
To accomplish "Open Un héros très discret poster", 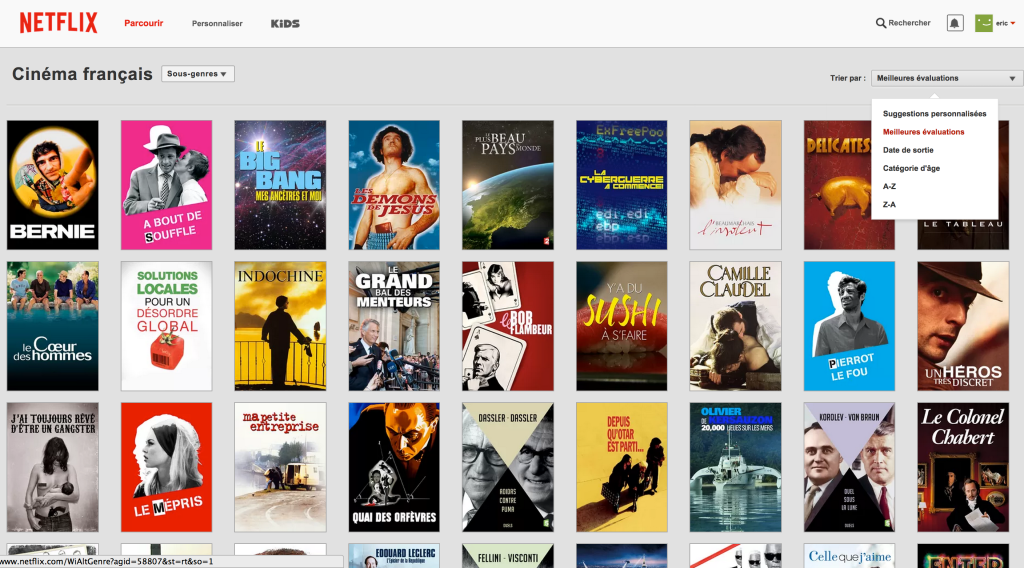I will click(x=963, y=326).
